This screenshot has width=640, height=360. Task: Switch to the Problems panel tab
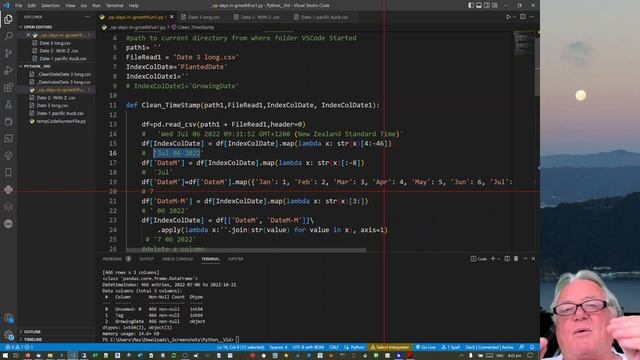click(x=112, y=259)
